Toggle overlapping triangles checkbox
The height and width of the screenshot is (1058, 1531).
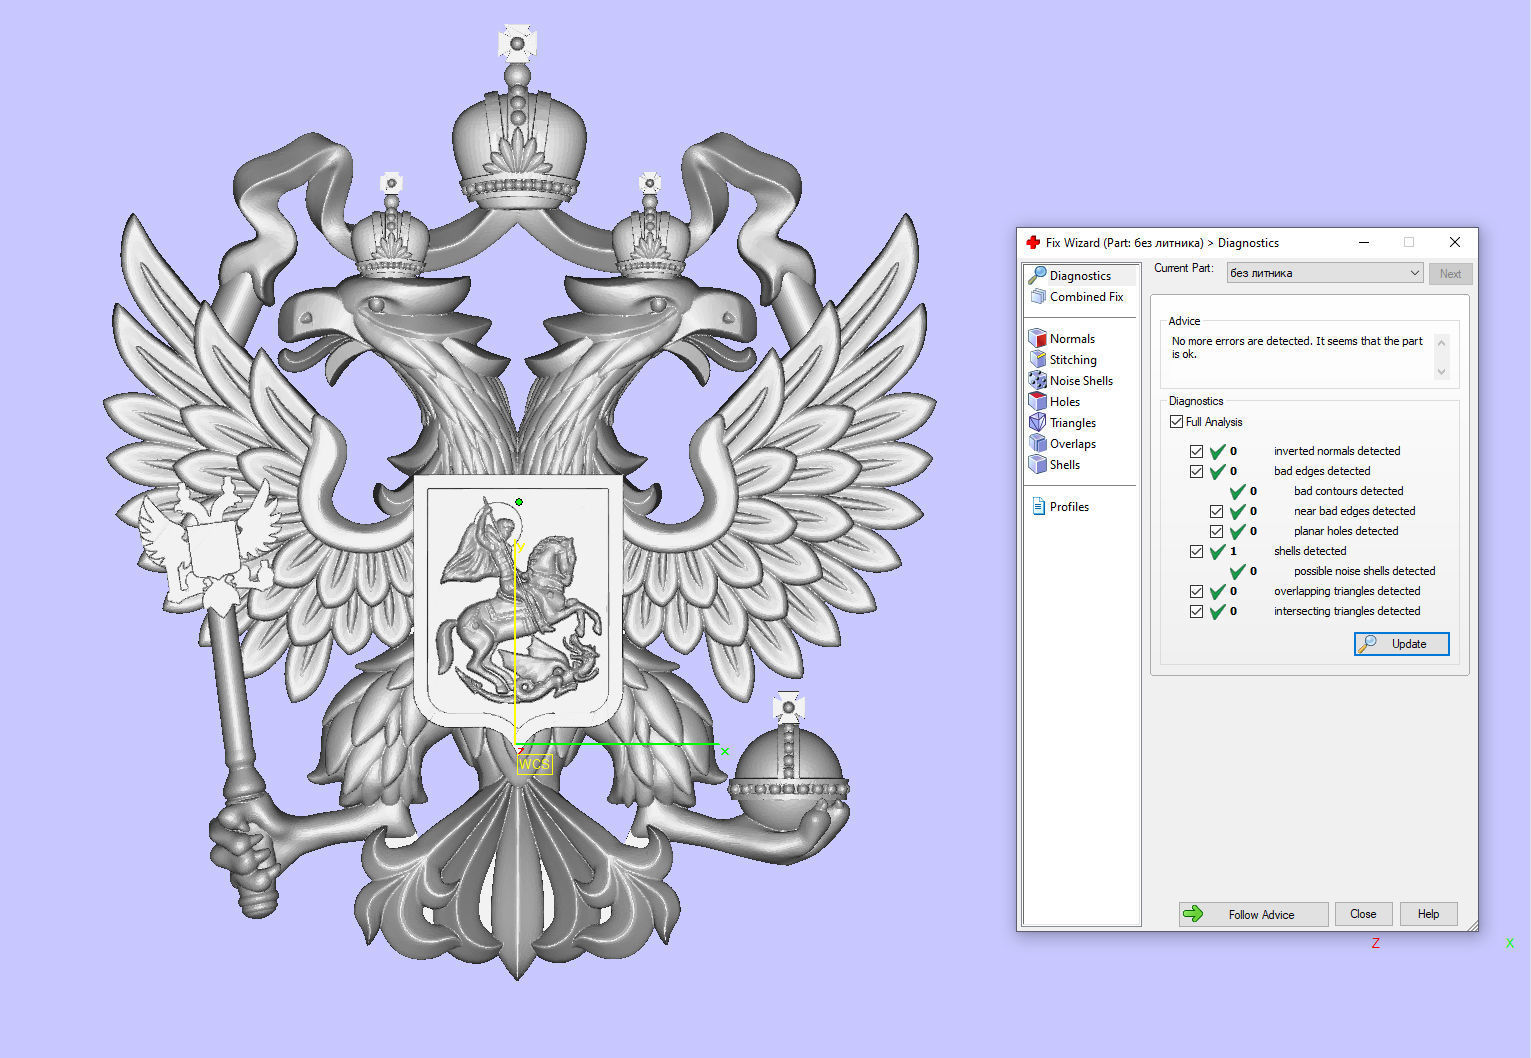tap(1196, 591)
